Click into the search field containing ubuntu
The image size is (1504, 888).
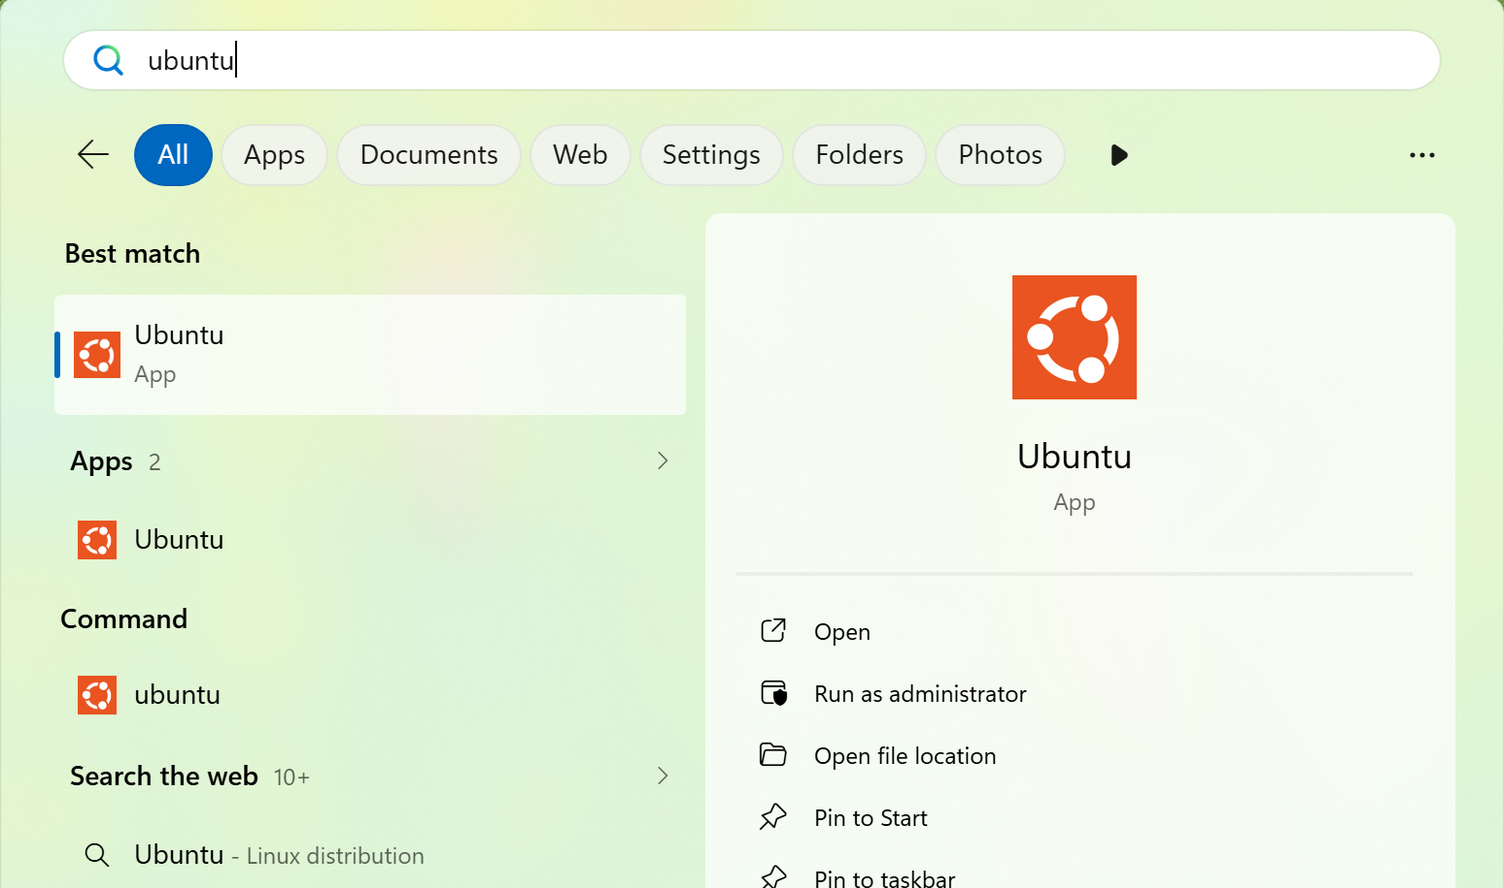(x=752, y=60)
